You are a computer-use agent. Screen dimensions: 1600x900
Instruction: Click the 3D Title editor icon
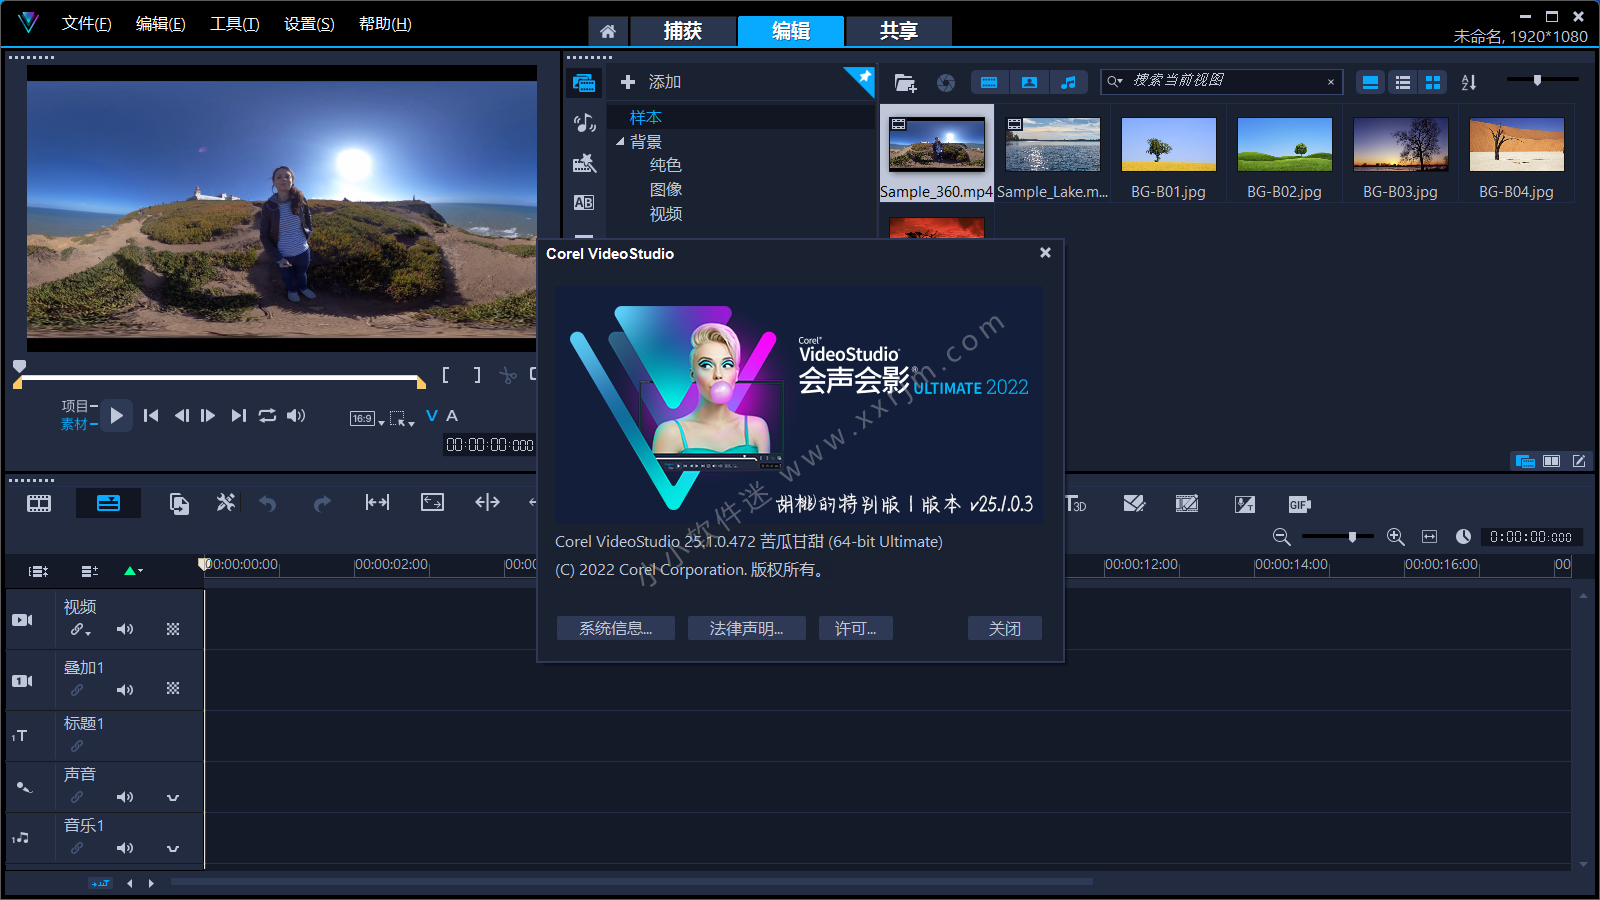pos(1076,504)
